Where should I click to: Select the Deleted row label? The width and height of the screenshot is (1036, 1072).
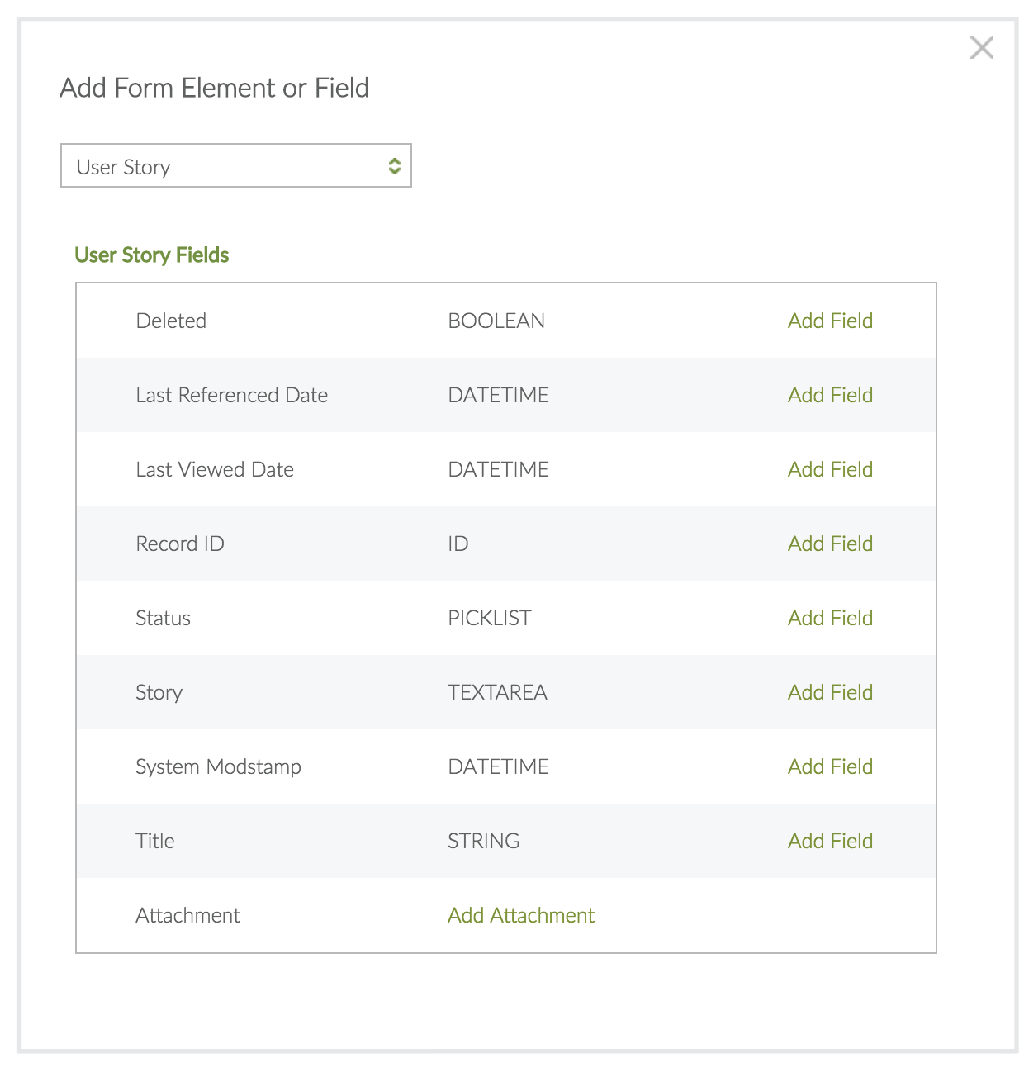click(x=171, y=321)
